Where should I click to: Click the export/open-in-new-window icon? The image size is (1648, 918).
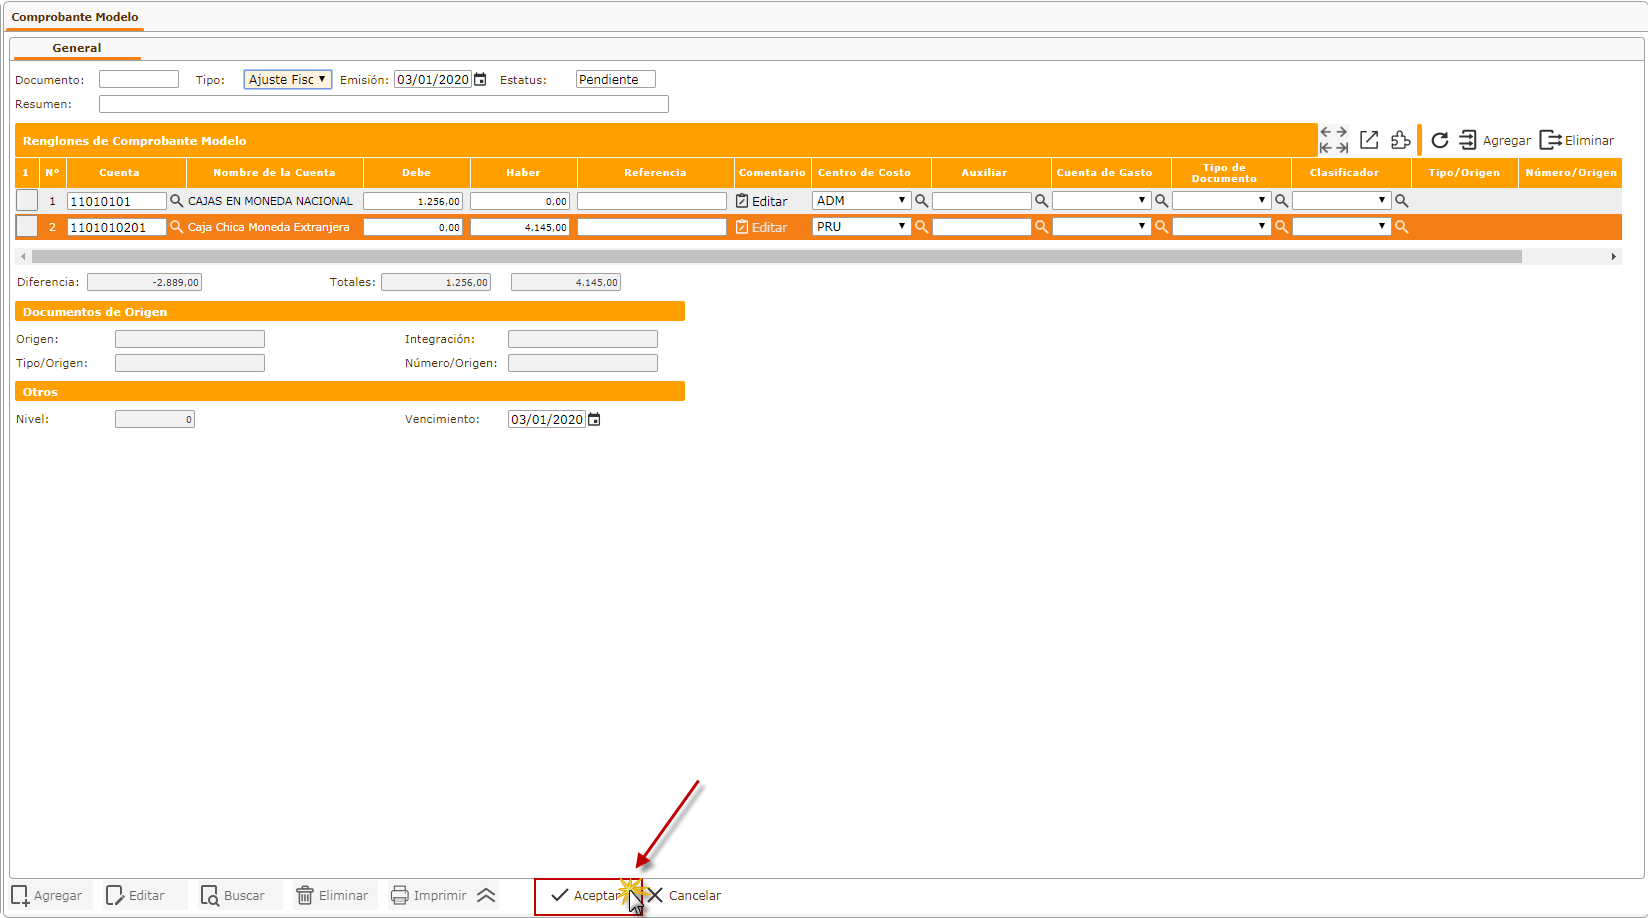pyautogui.click(x=1369, y=140)
